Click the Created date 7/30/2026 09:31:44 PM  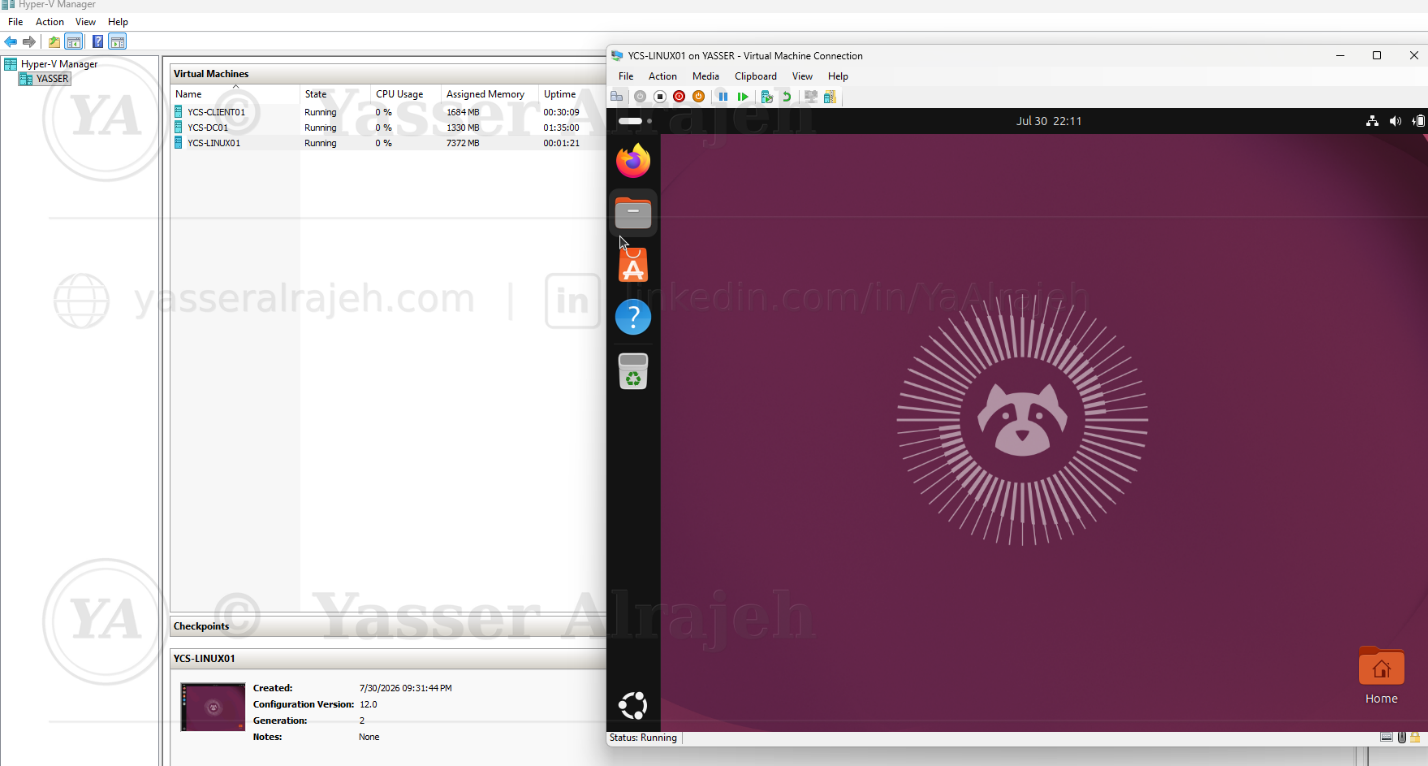pos(405,688)
